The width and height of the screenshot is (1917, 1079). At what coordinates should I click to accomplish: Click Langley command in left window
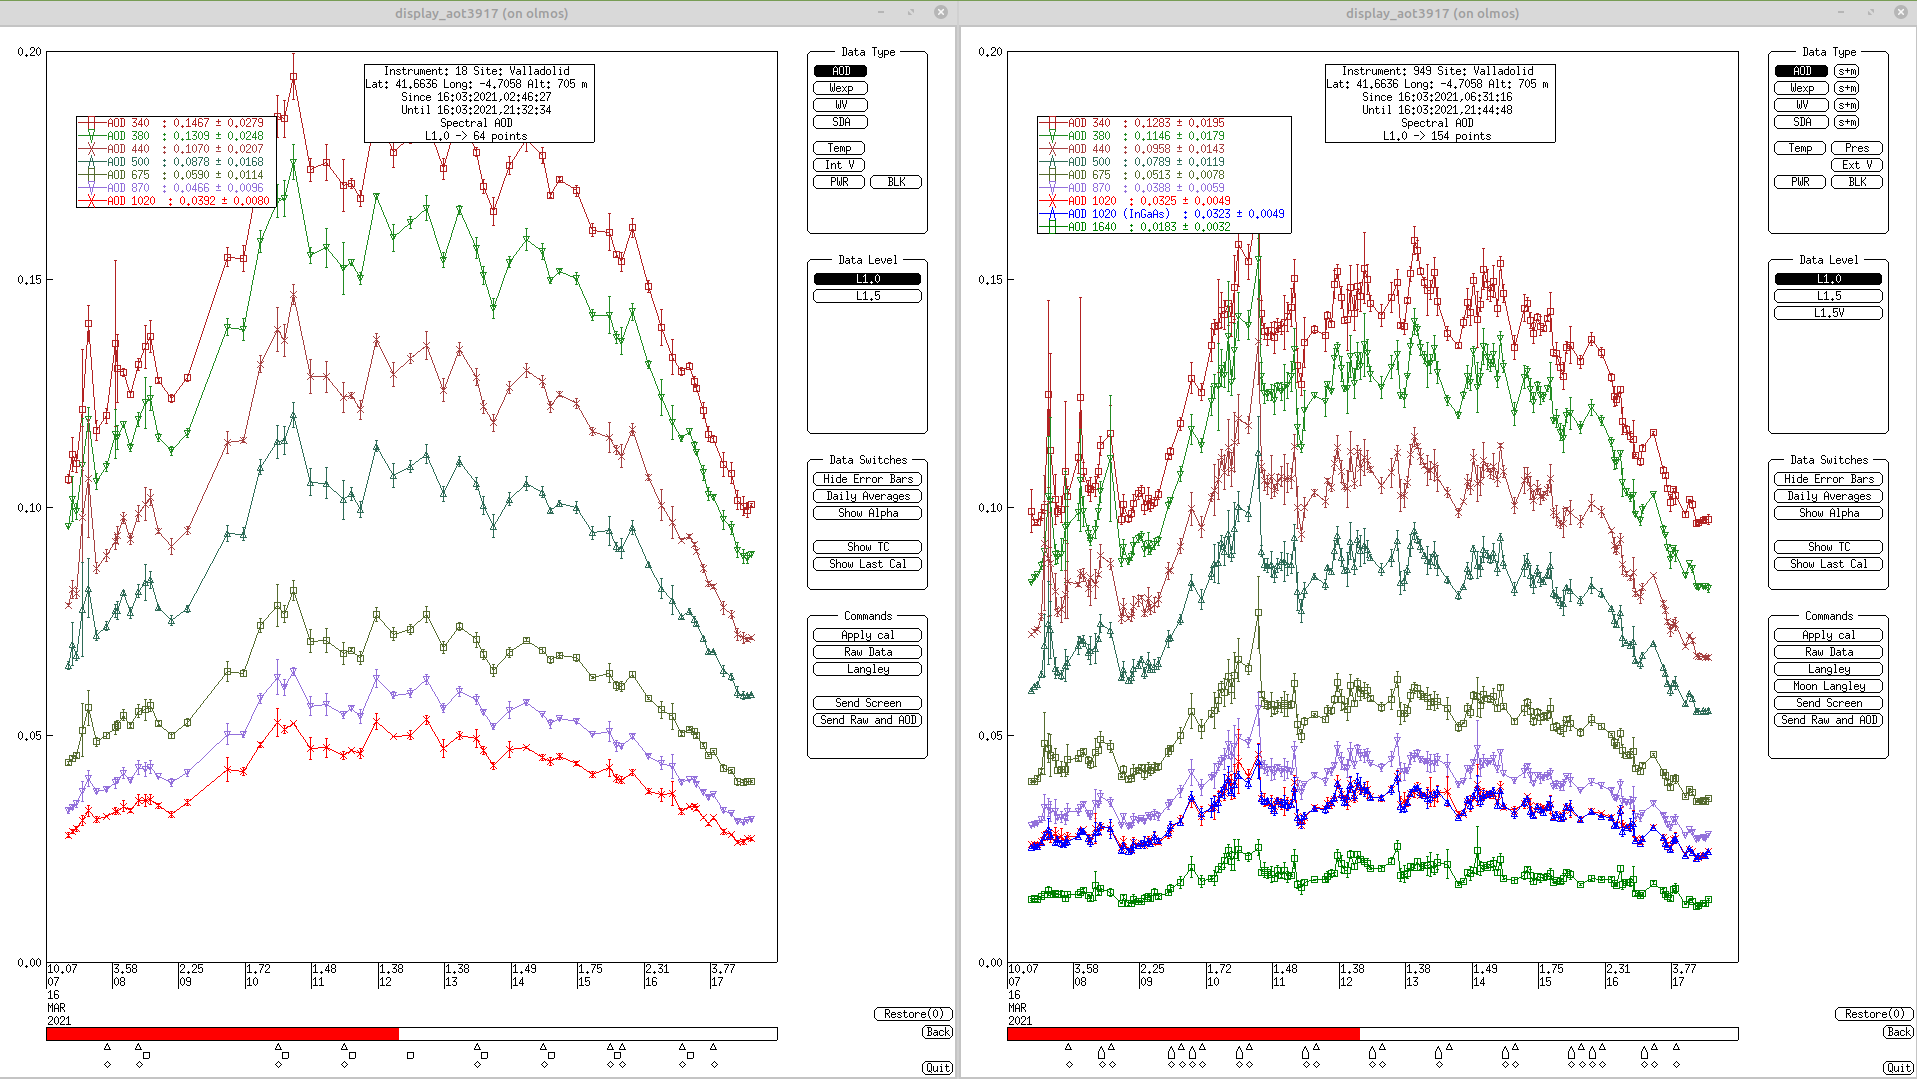(867, 669)
